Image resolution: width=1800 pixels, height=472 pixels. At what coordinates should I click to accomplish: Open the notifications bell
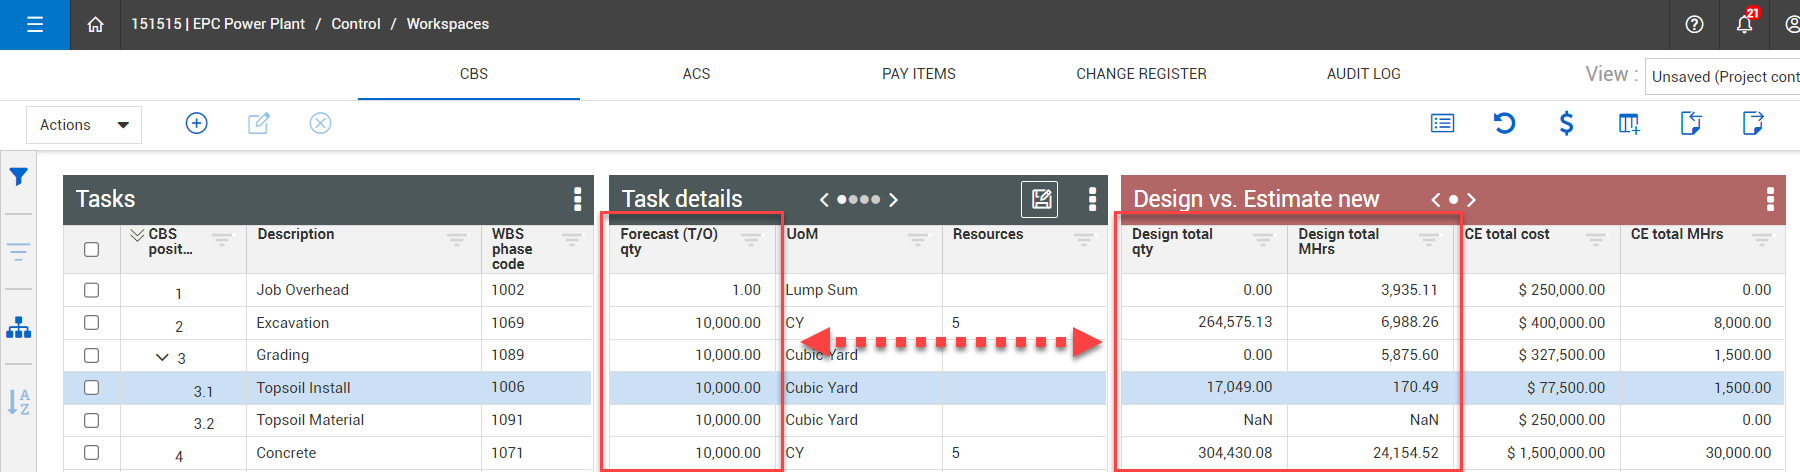[x=1744, y=24]
